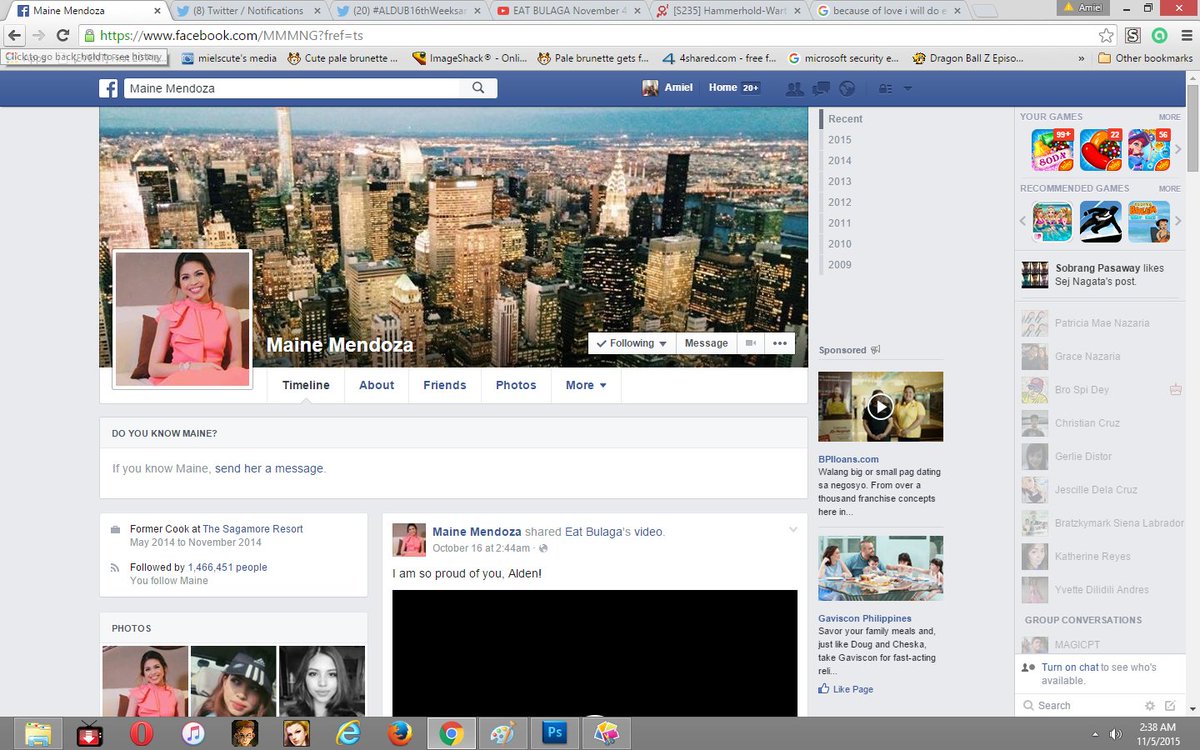Expand the hidden bookmarks chevron
The image size is (1200, 750).
[x=1081, y=58]
